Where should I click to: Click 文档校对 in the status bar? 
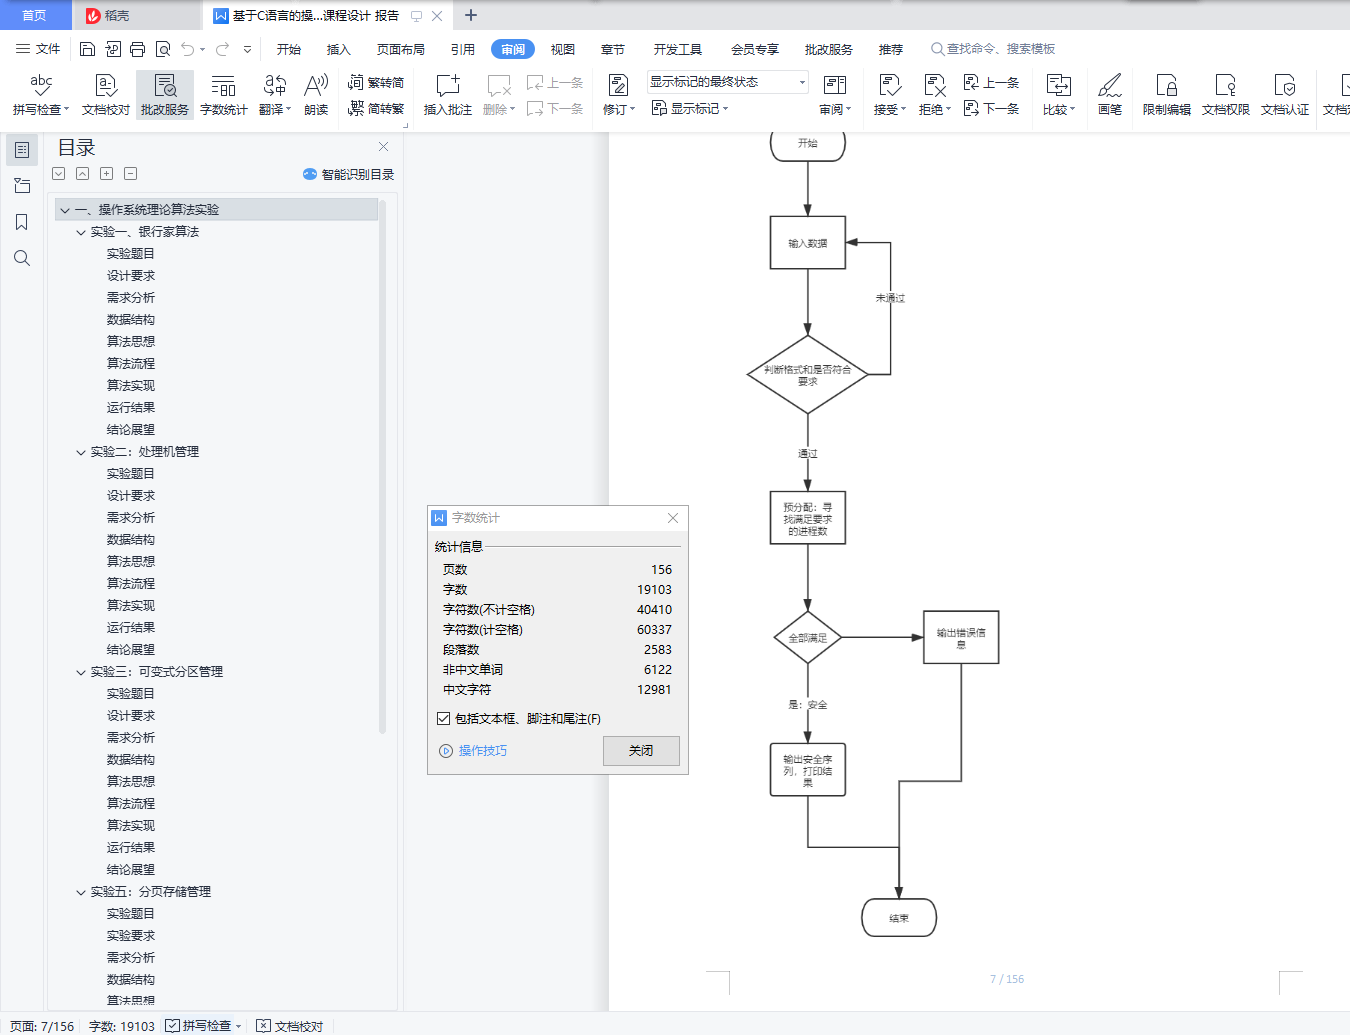tap(290, 1026)
